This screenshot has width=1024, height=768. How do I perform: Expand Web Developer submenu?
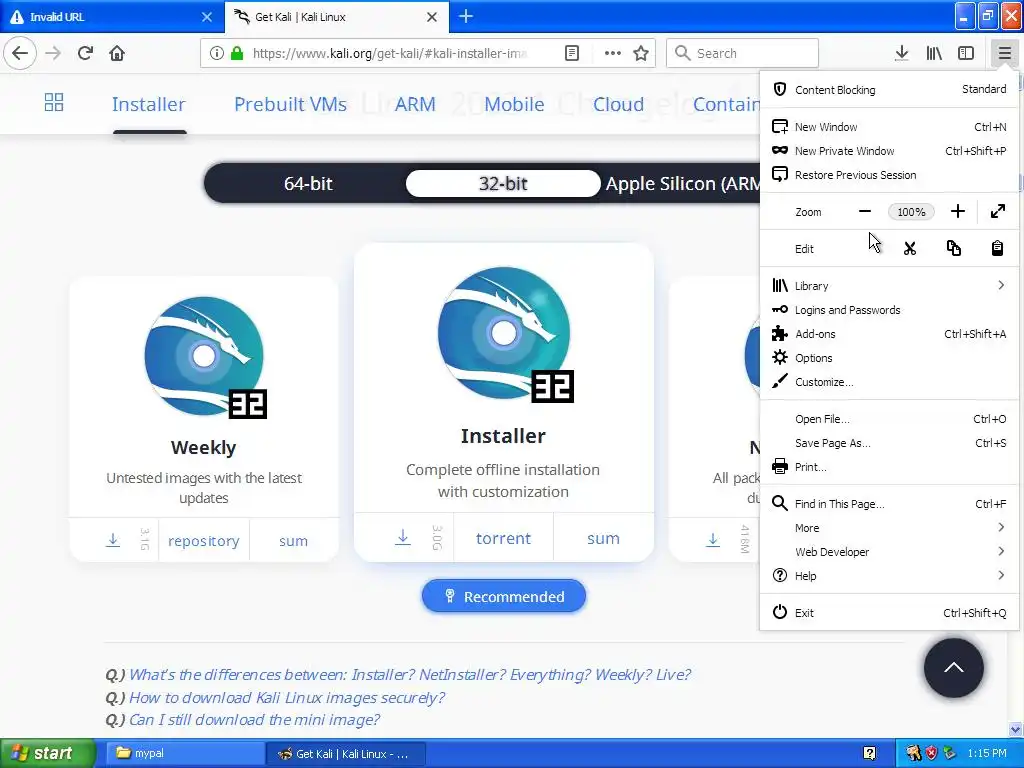click(889, 552)
